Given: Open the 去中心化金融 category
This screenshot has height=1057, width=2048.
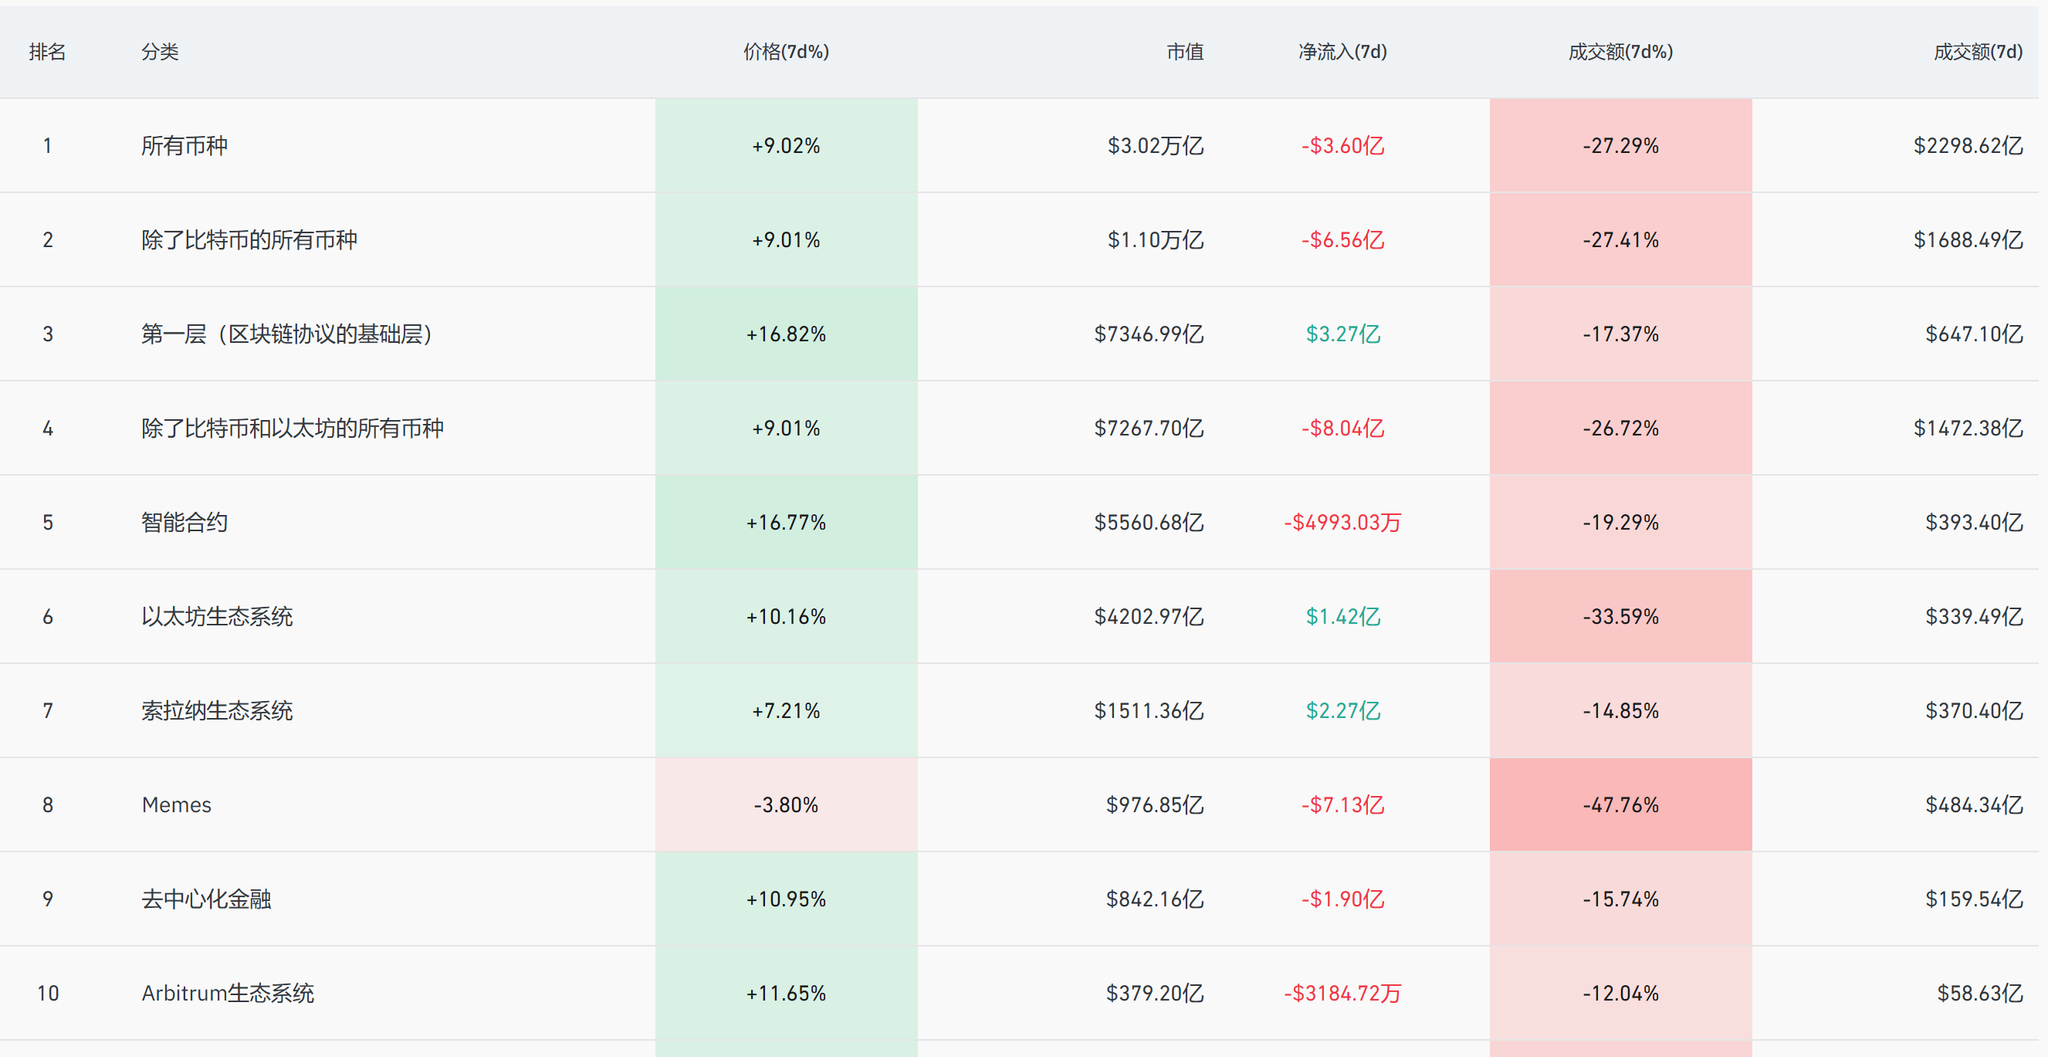Looking at the screenshot, I should coord(206,899).
